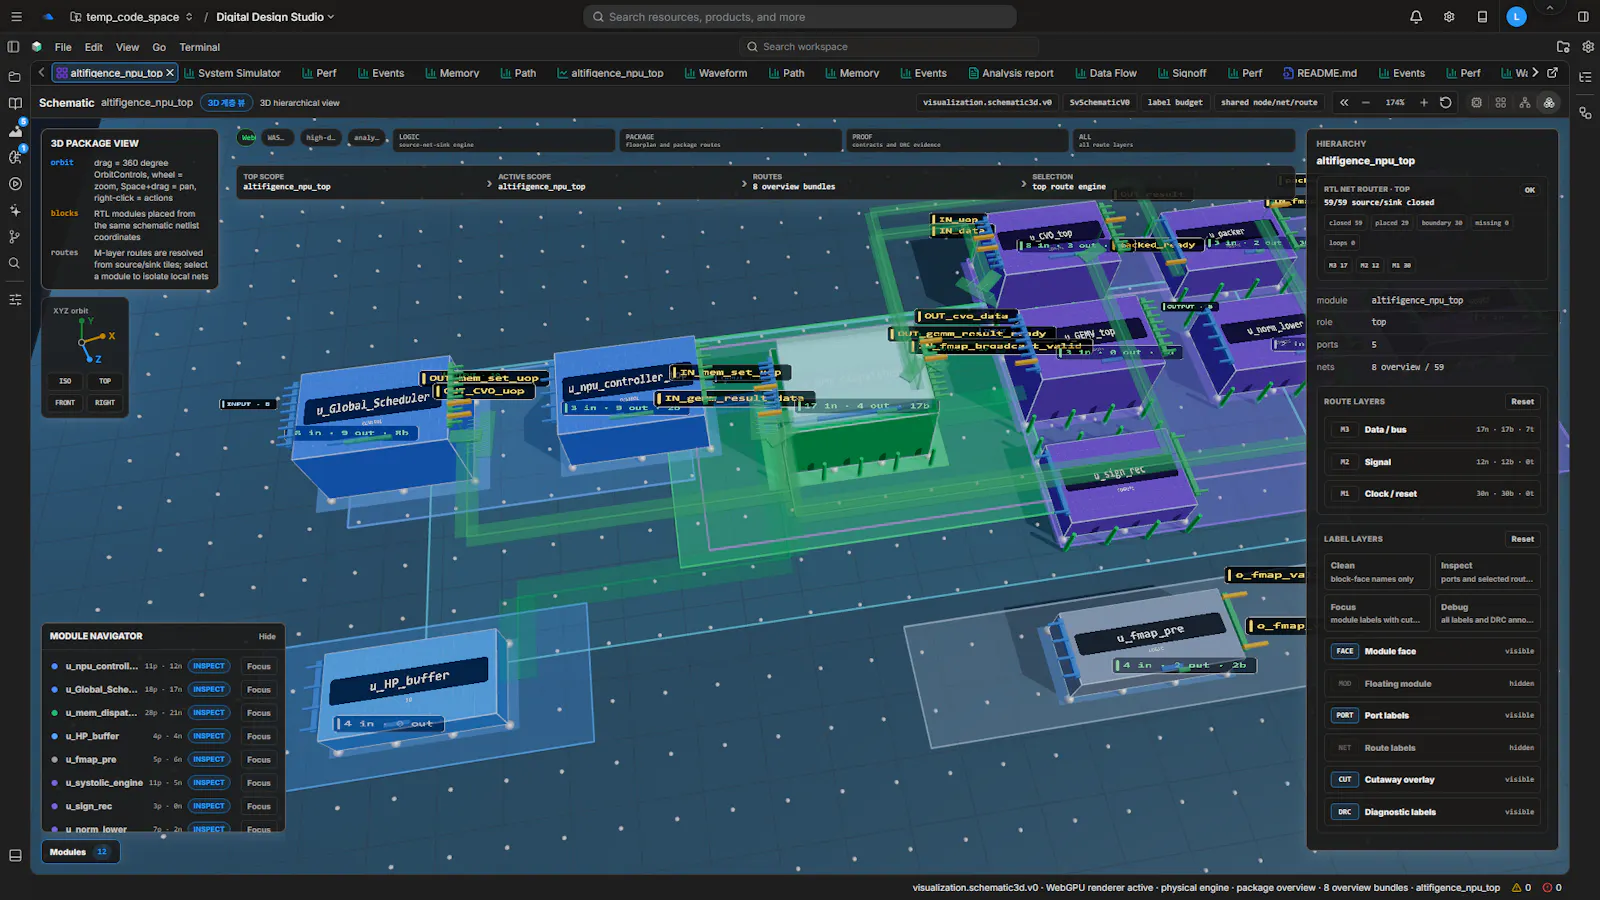Screen dimensions: 1600x900
Task: Select the grid view mode icon
Action: coord(1501,103)
